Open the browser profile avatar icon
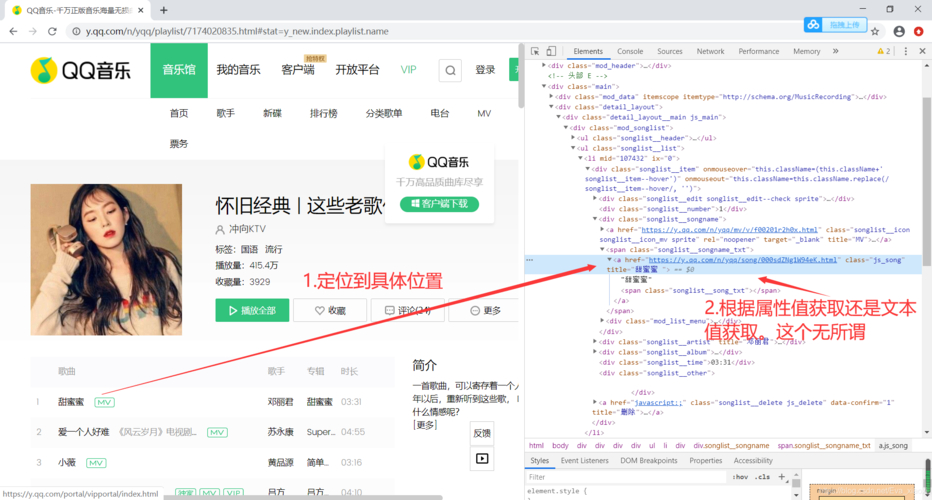The height and width of the screenshot is (500, 932). pyautogui.click(x=899, y=32)
